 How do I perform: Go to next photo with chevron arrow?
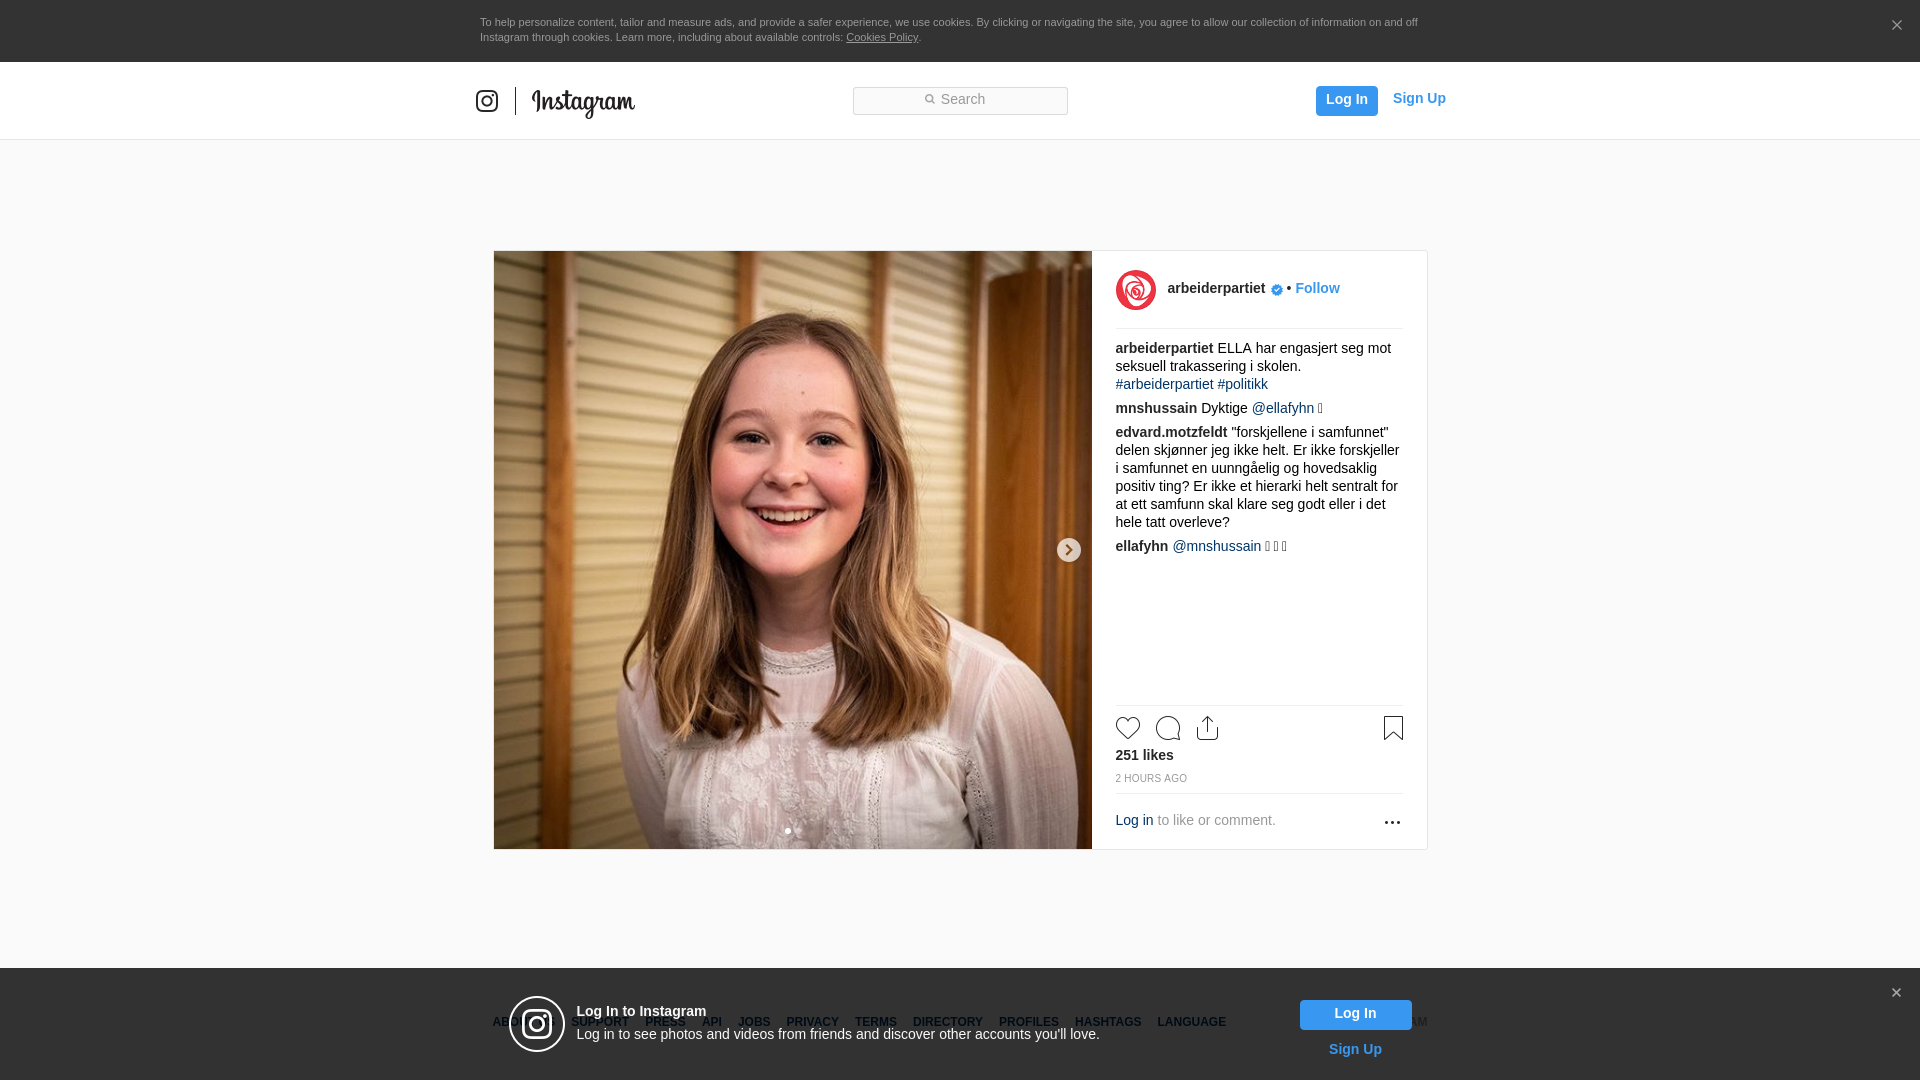click(1069, 550)
